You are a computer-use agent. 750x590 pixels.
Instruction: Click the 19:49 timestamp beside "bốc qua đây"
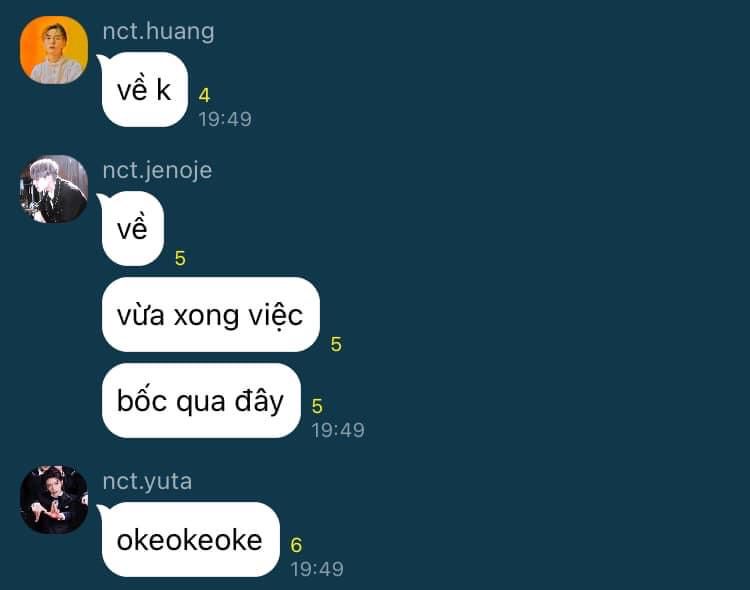click(338, 430)
